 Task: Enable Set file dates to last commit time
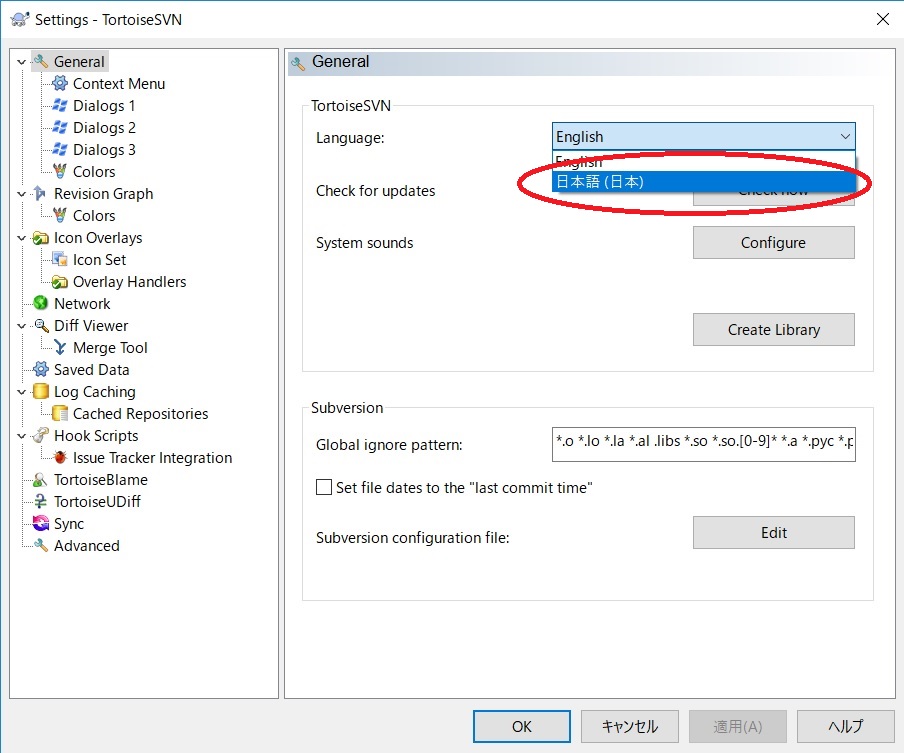coord(324,487)
